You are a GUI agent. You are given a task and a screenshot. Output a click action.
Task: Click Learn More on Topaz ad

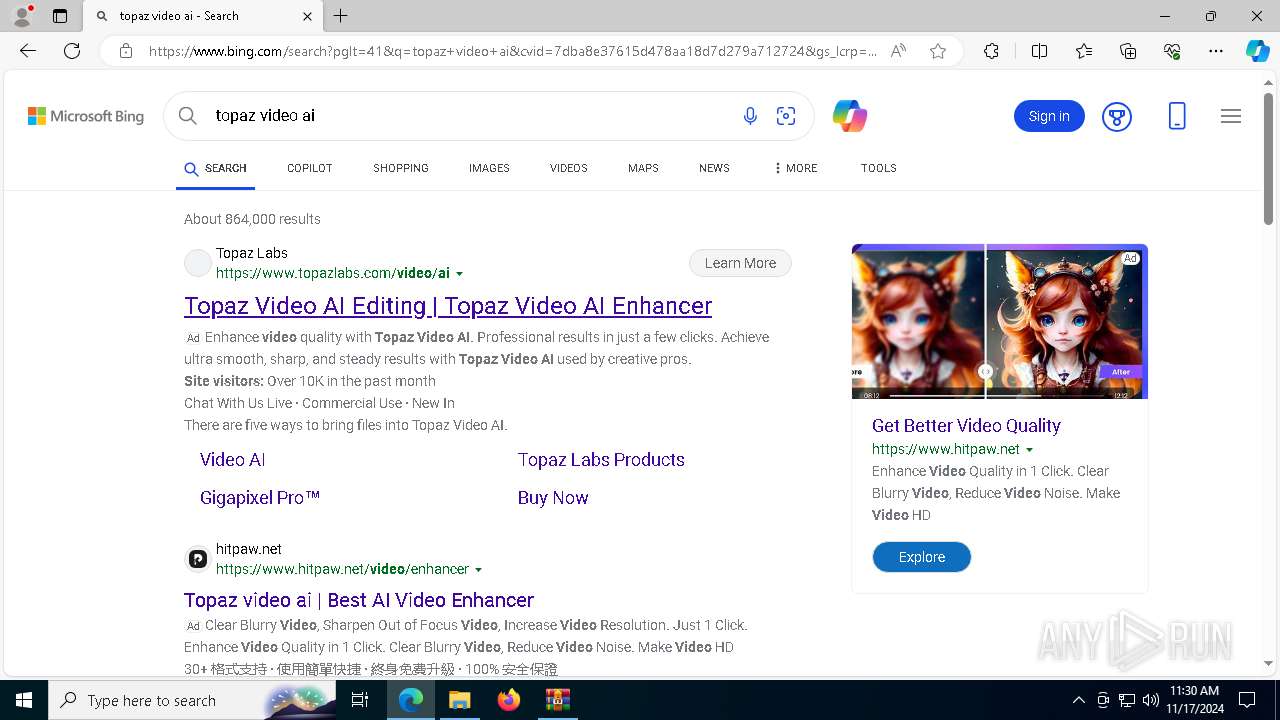click(x=740, y=263)
